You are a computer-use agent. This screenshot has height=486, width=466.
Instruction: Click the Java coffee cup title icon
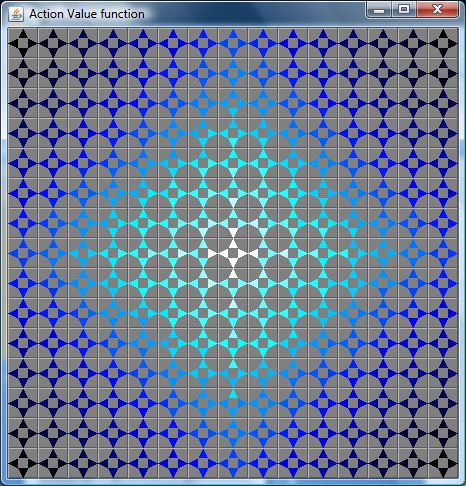[x=16, y=14]
